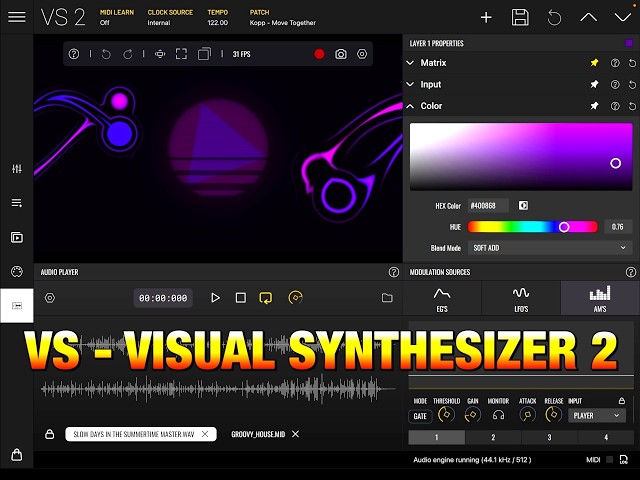Viewport: 640px width, 480px height.
Task: Open the PLAYER input dropdown
Action: pyautogui.click(x=596, y=416)
